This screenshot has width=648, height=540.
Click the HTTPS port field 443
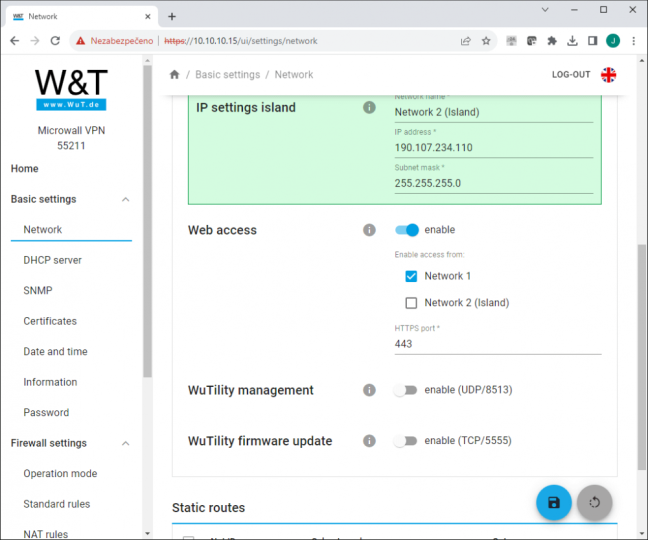(498, 344)
